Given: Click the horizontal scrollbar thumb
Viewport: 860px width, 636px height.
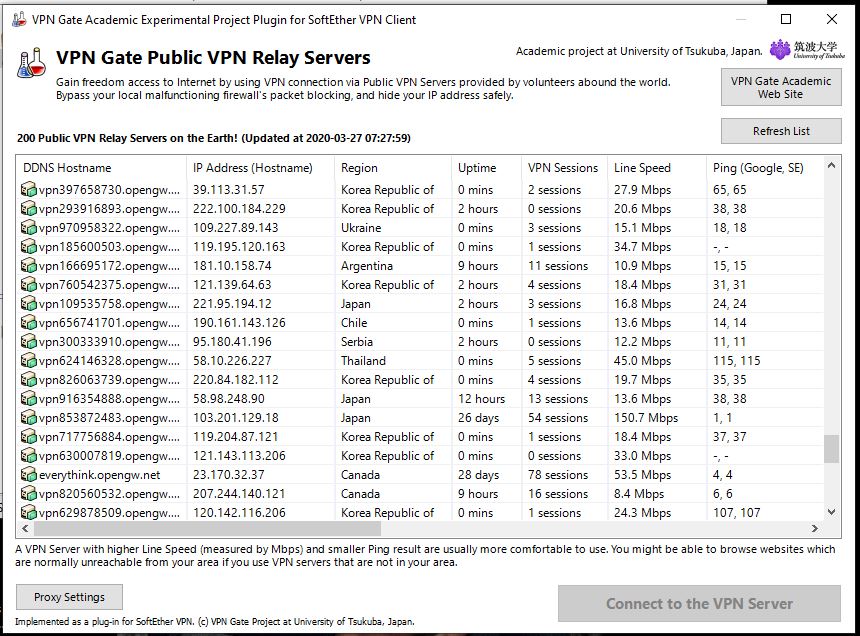Looking at the screenshot, I should click(x=207, y=529).
